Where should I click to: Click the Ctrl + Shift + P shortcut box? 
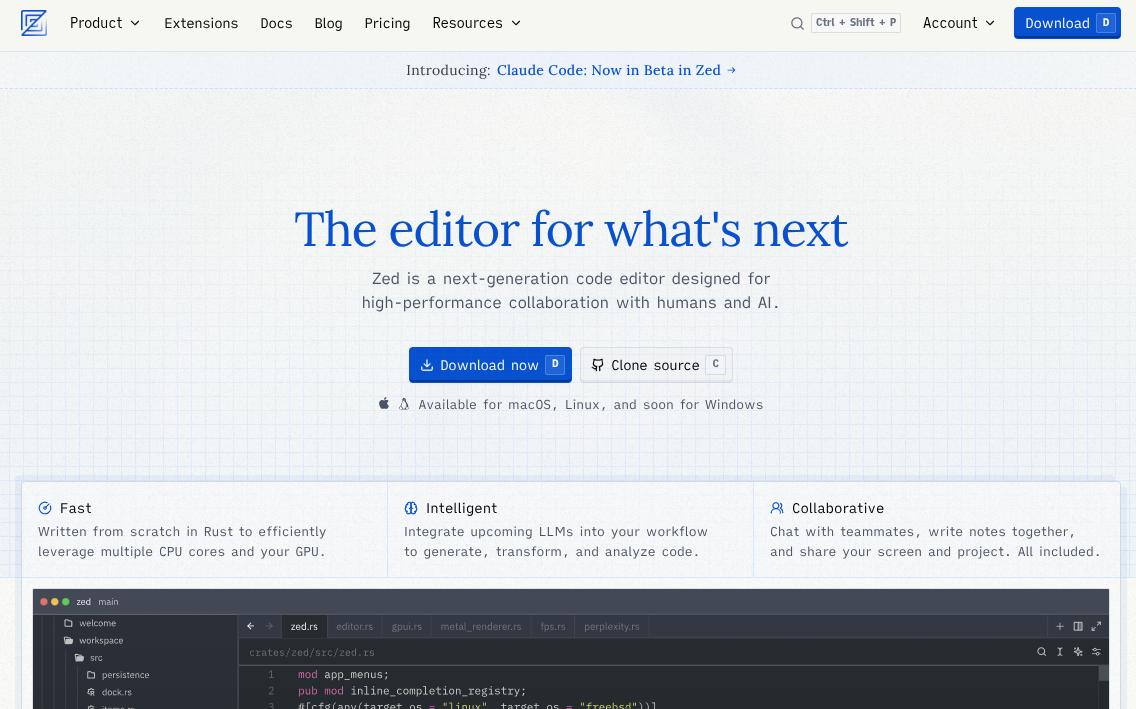click(x=856, y=22)
